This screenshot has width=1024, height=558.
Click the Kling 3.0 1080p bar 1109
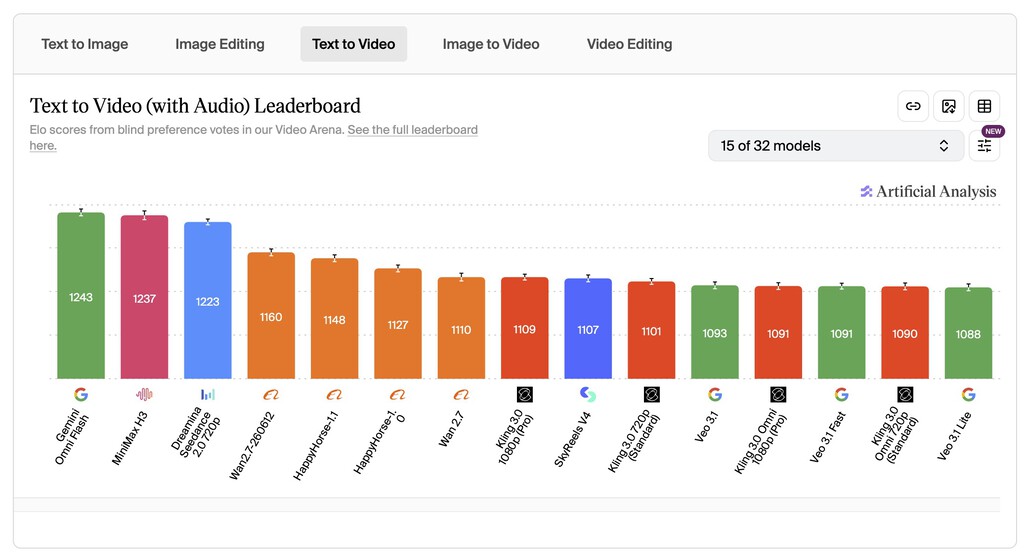point(524,328)
